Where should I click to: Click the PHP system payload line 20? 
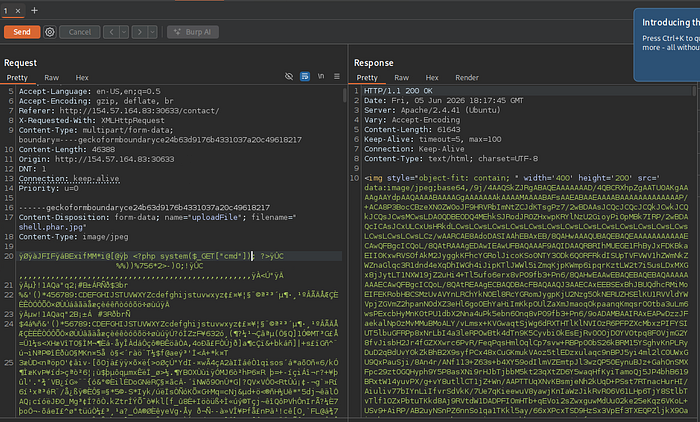click(x=151, y=256)
